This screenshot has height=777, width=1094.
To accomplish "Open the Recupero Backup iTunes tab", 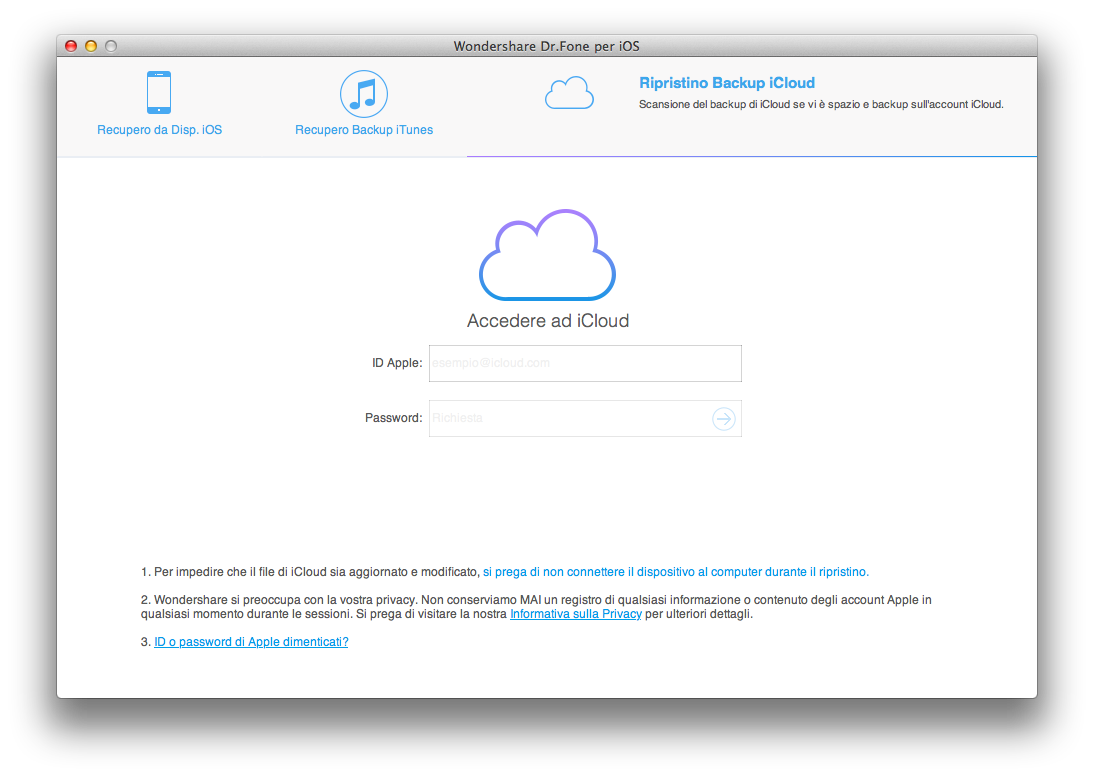I will click(364, 130).
